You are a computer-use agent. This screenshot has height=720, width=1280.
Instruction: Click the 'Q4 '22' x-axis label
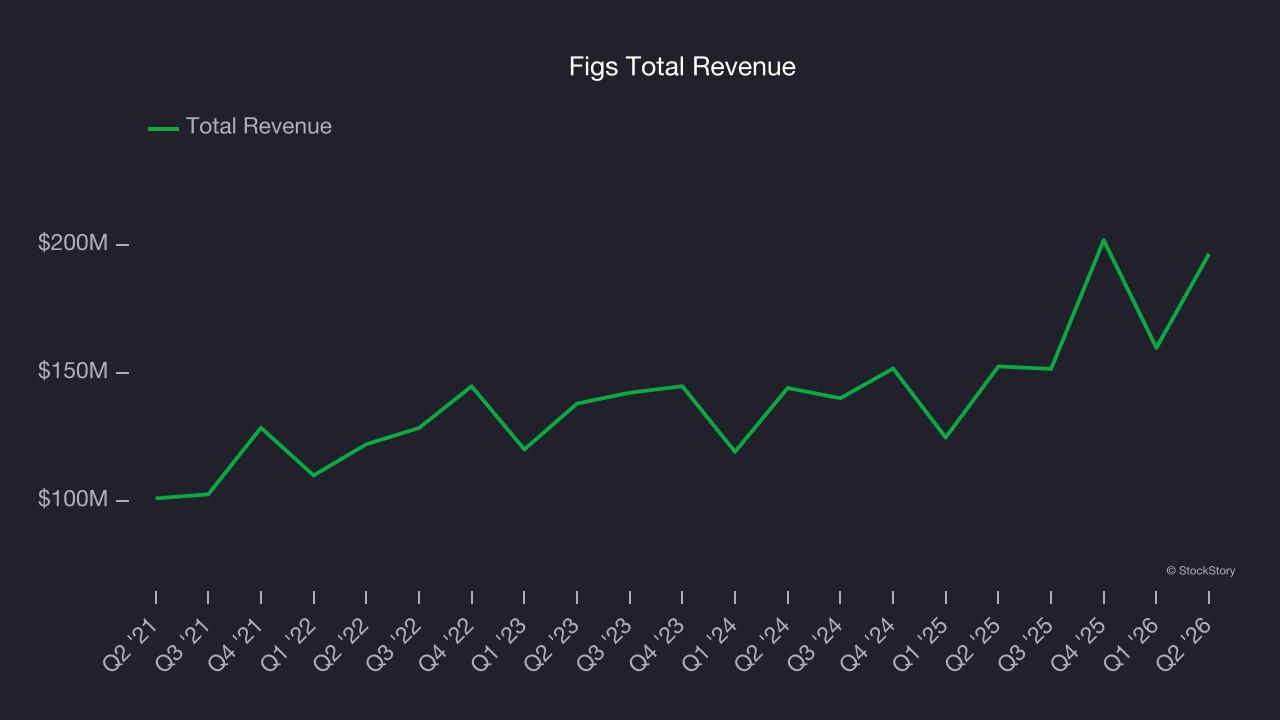(x=448, y=644)
